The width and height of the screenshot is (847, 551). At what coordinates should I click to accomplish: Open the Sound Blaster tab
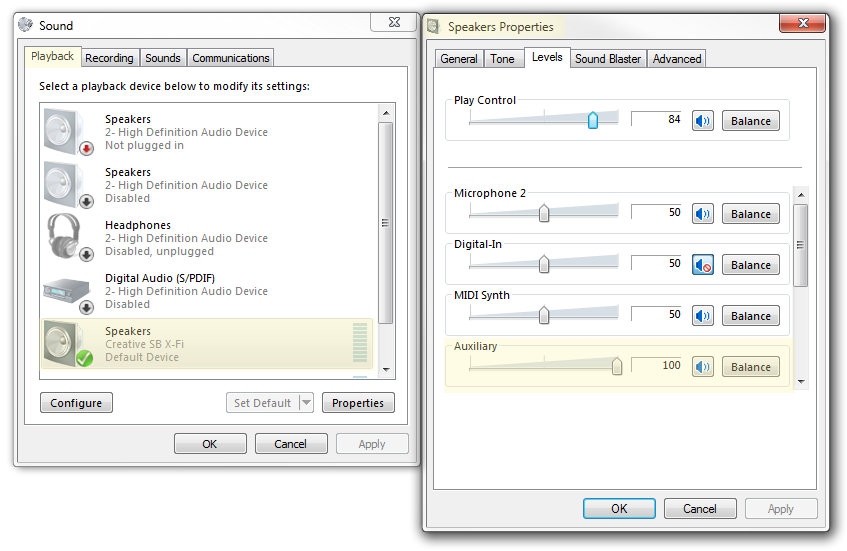(x=608, y=58)
